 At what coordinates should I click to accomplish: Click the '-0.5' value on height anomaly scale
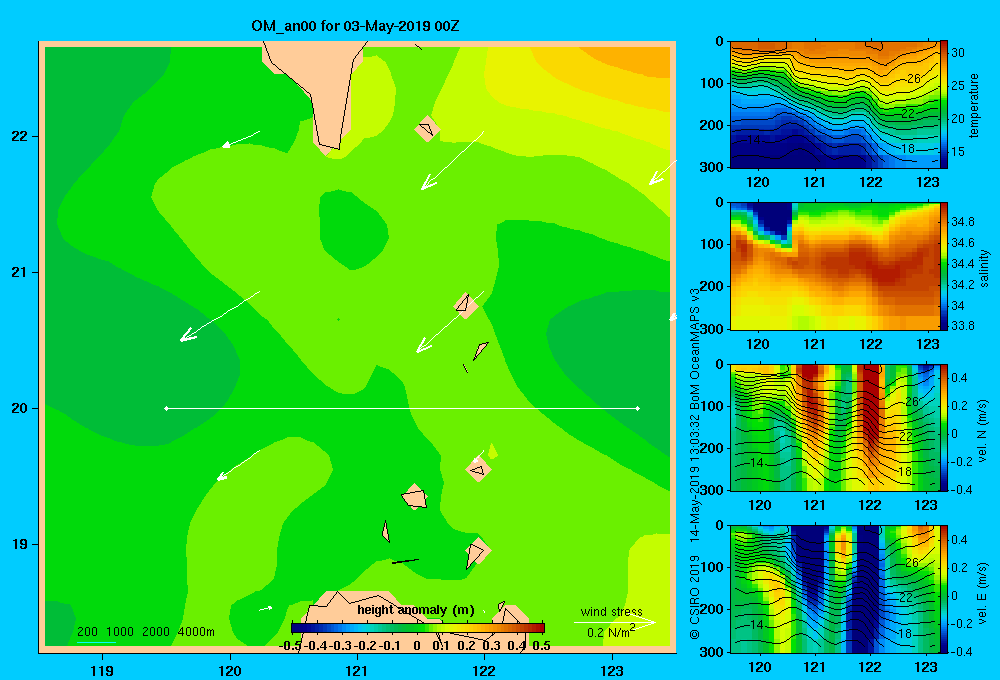tap(290, 646)
